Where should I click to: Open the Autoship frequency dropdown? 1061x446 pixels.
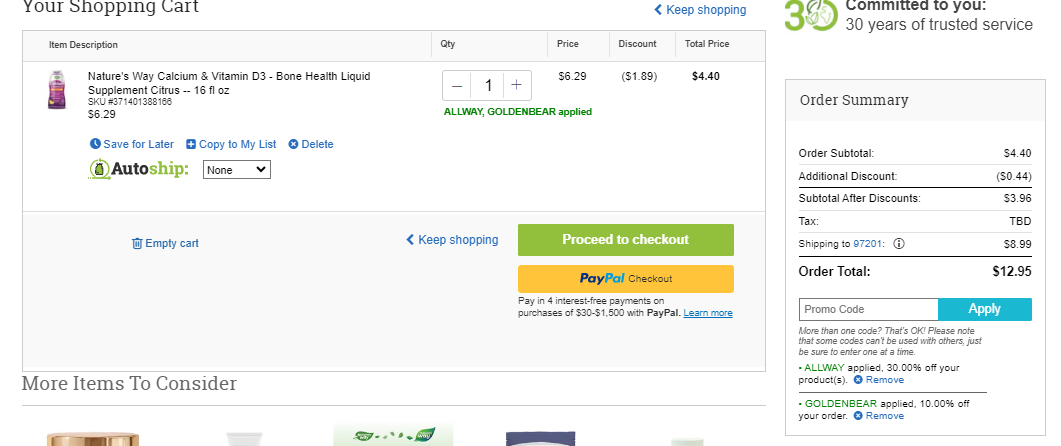click(237, 170)
